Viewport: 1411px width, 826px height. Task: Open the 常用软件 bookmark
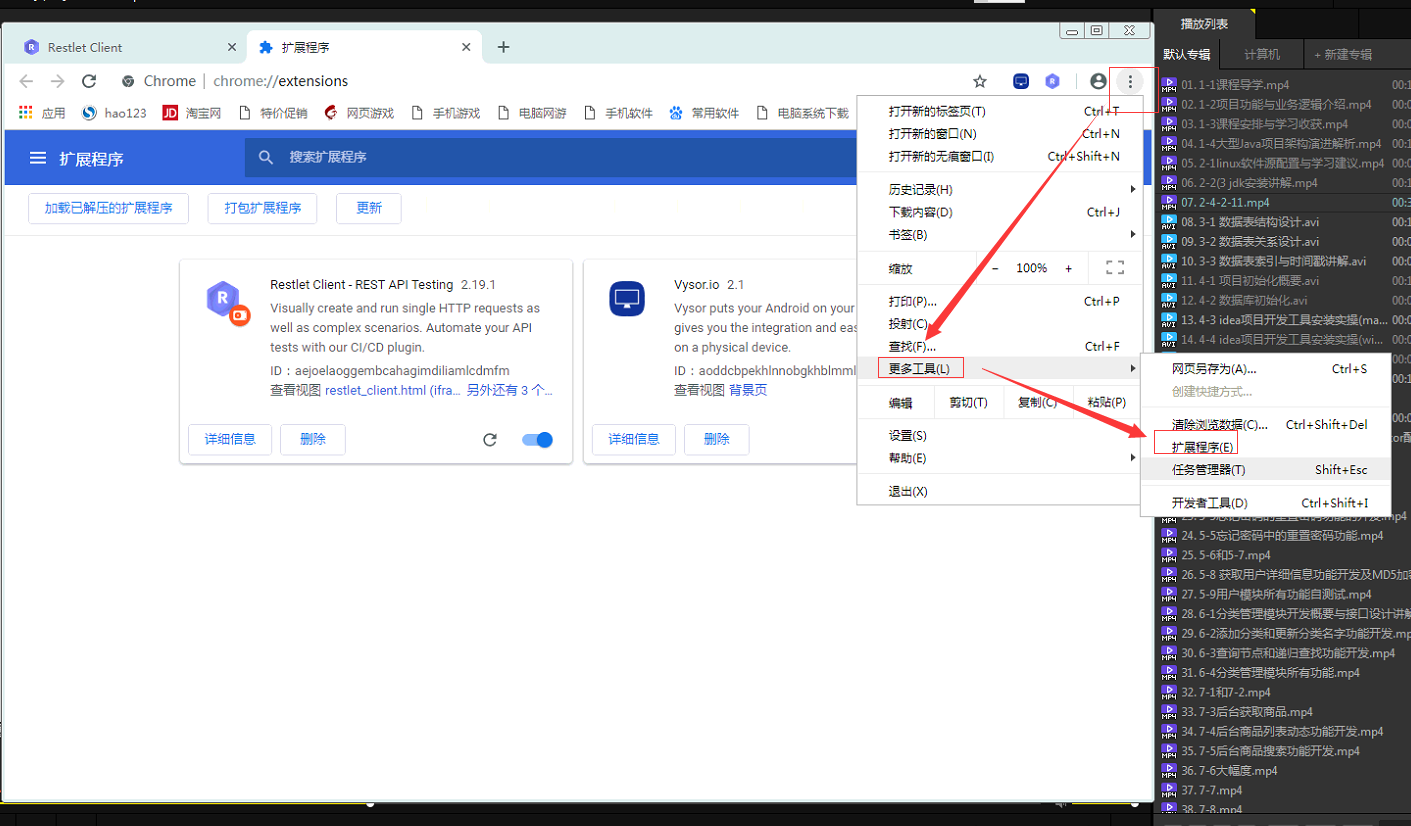pyautogui.click(x=704, y=113)
